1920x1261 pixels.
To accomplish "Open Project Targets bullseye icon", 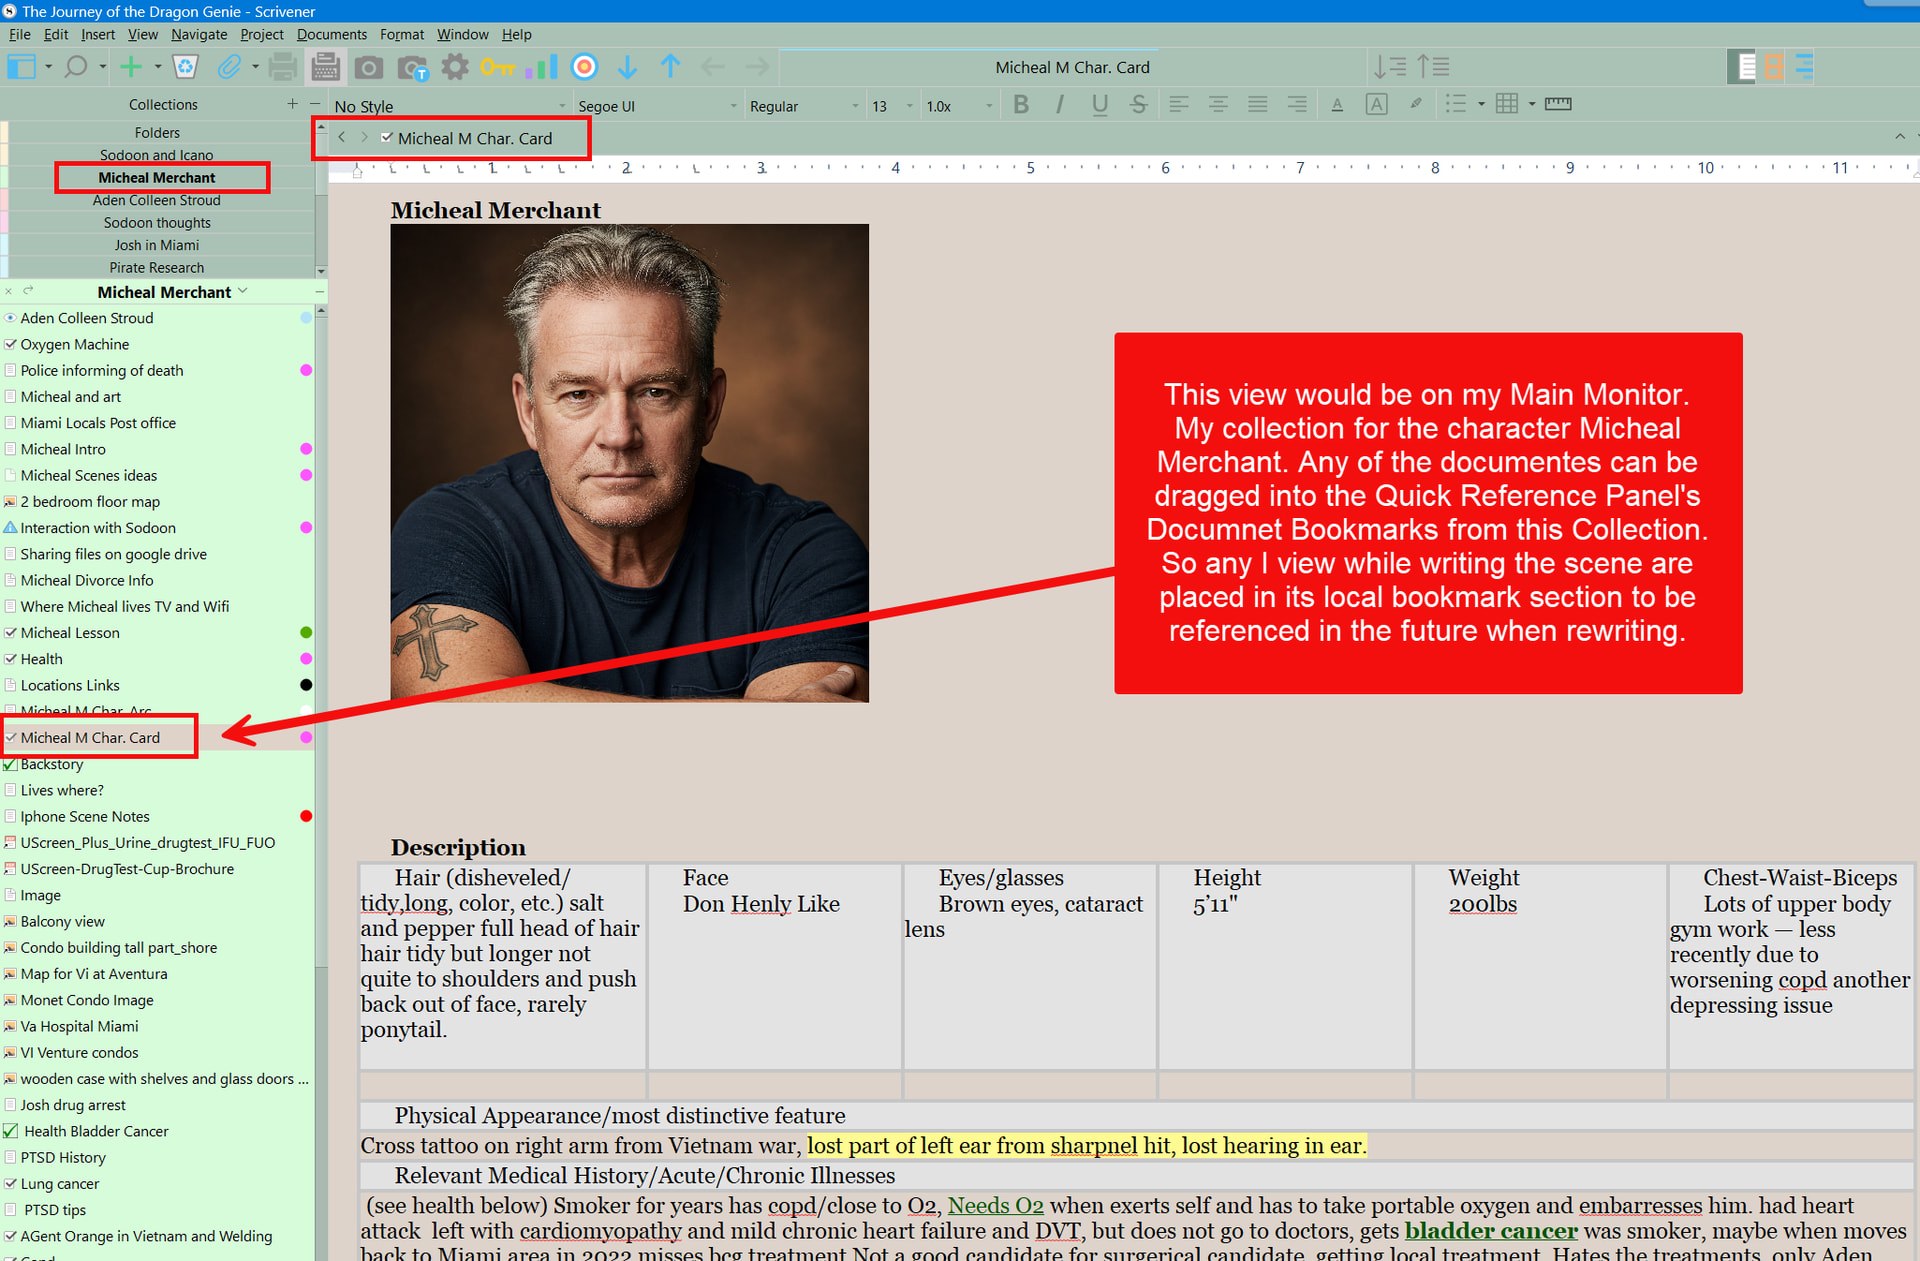I will [584, 67].
